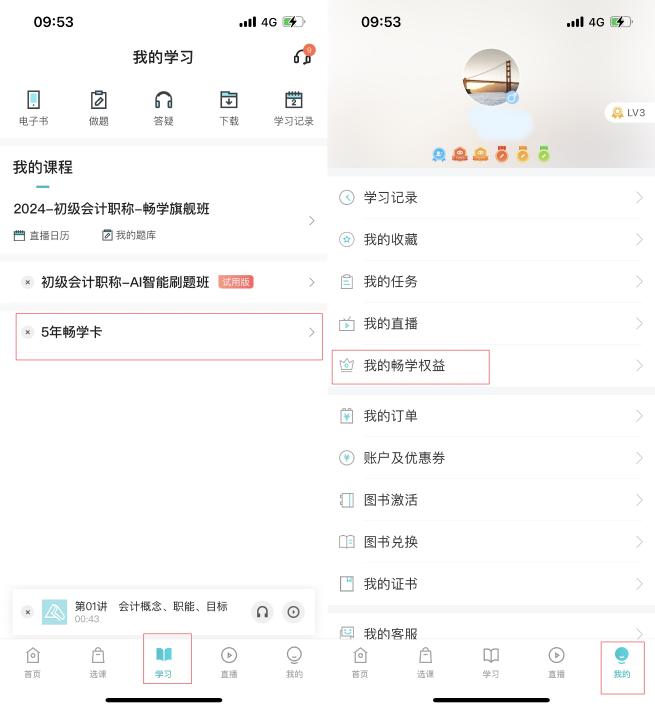Open 直播日历 under the 2024 course

click(42, 235)
